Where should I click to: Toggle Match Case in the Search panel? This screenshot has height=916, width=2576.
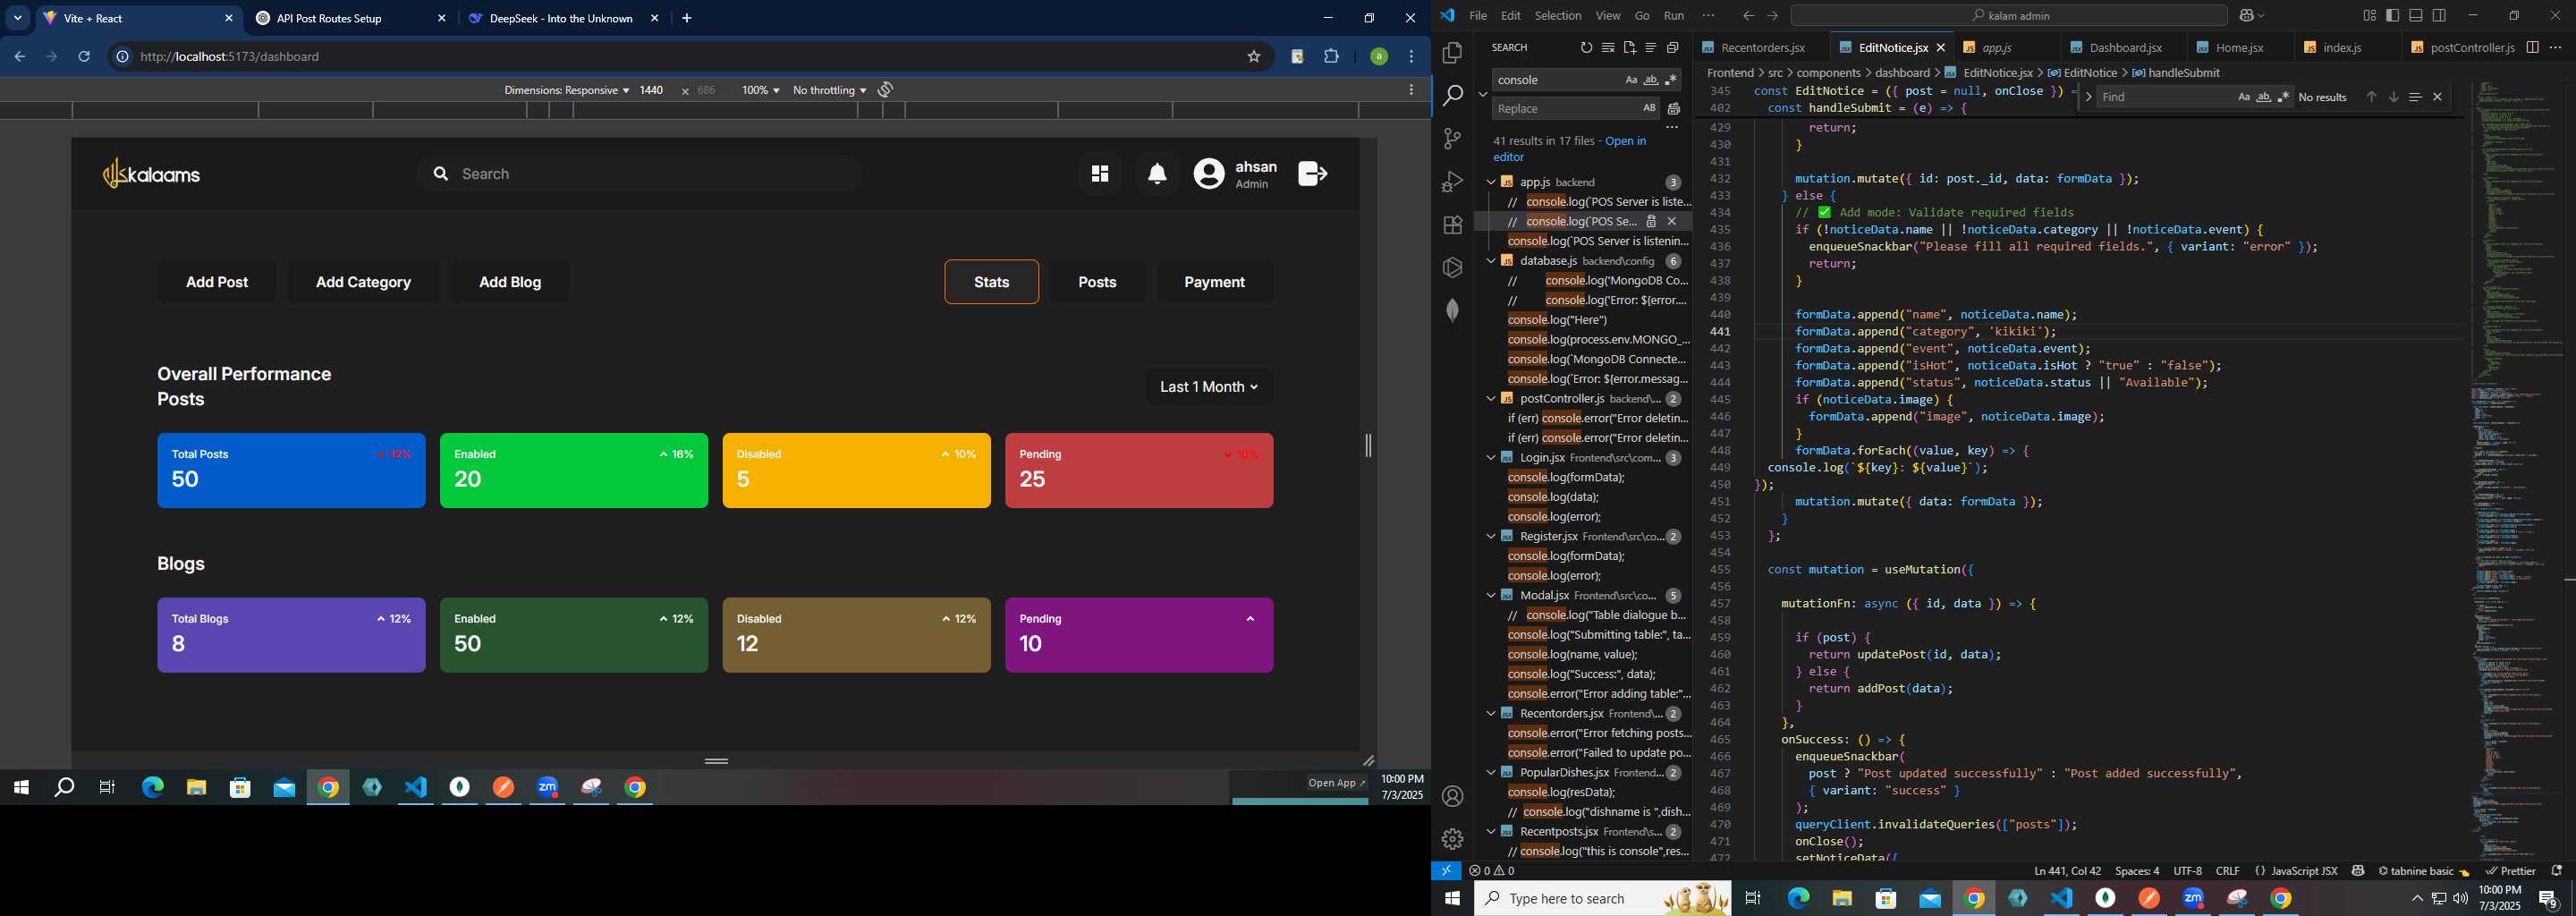tap(1631, 80)
